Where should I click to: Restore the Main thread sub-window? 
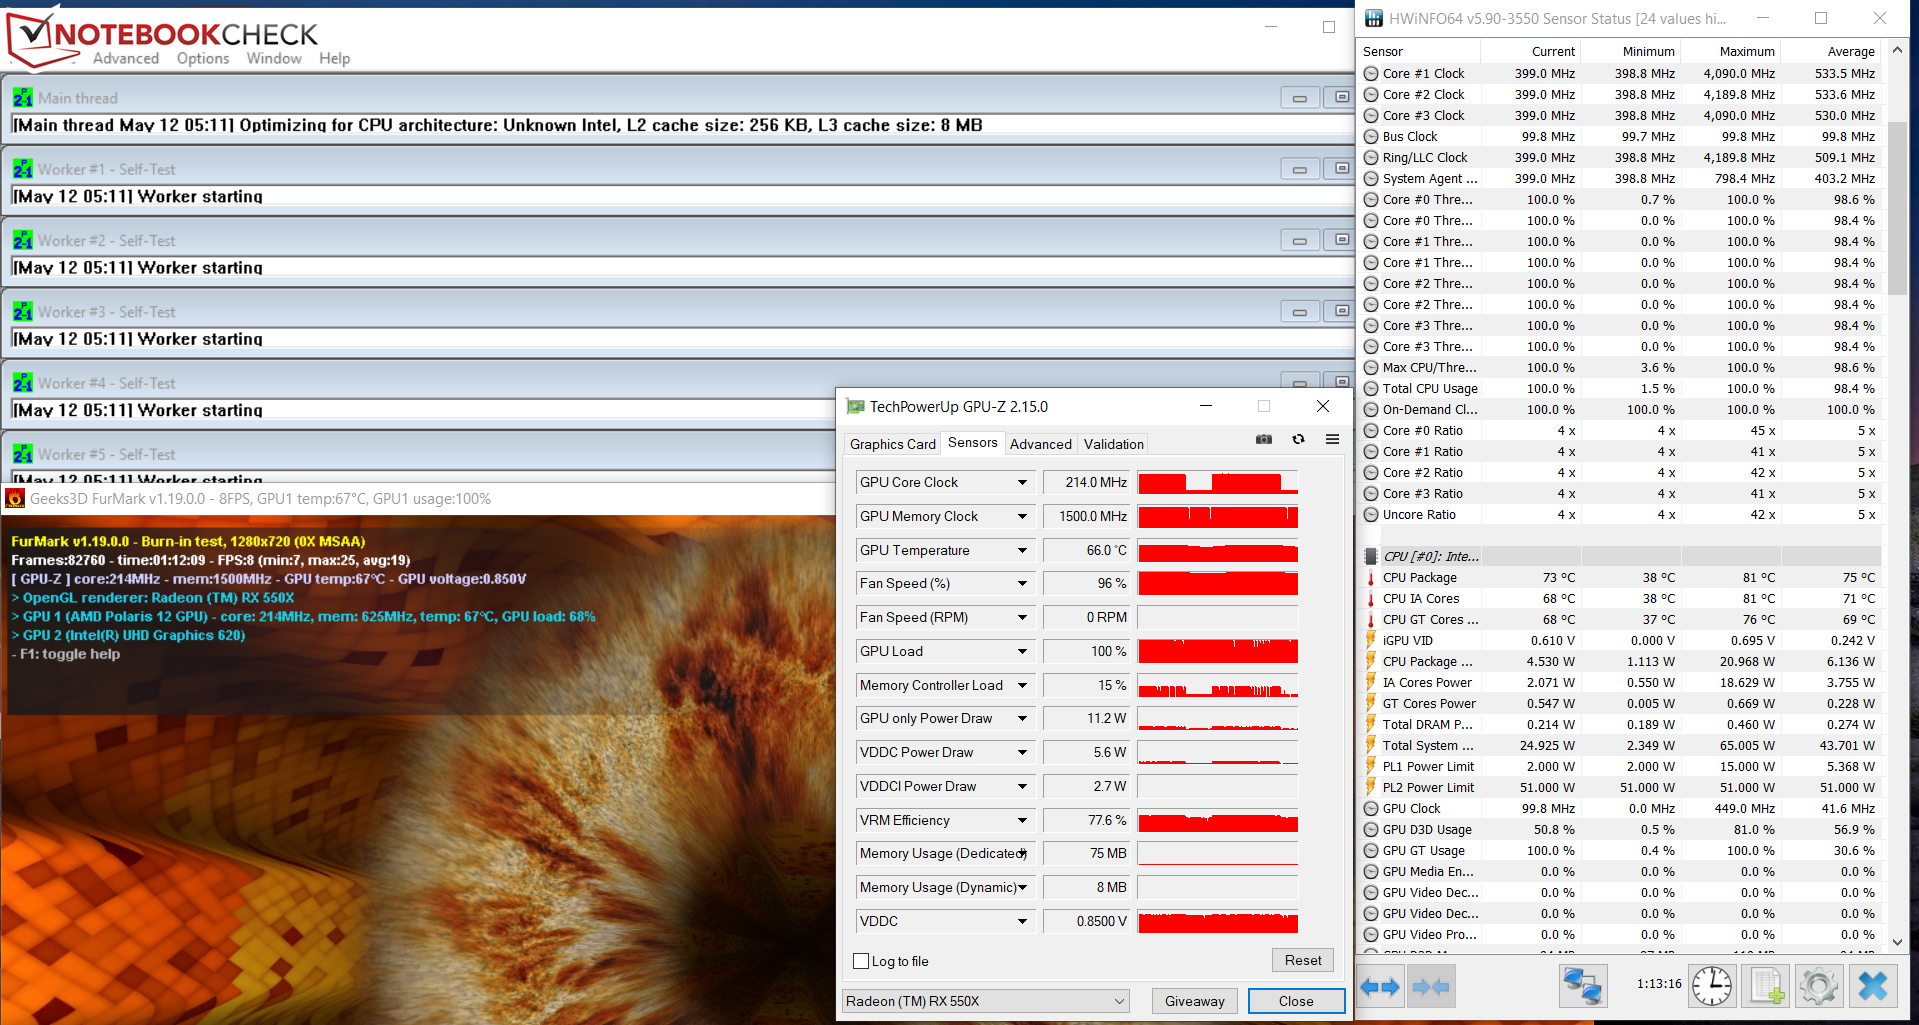[x=1340, y=98]
